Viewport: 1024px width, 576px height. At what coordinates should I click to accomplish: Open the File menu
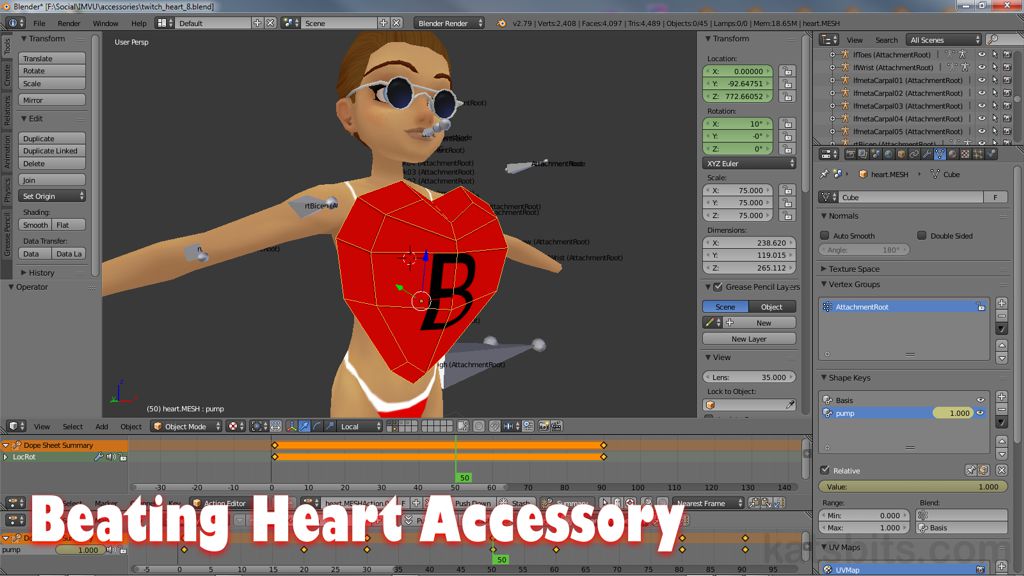pyautogui.click(x=39, y=23)
